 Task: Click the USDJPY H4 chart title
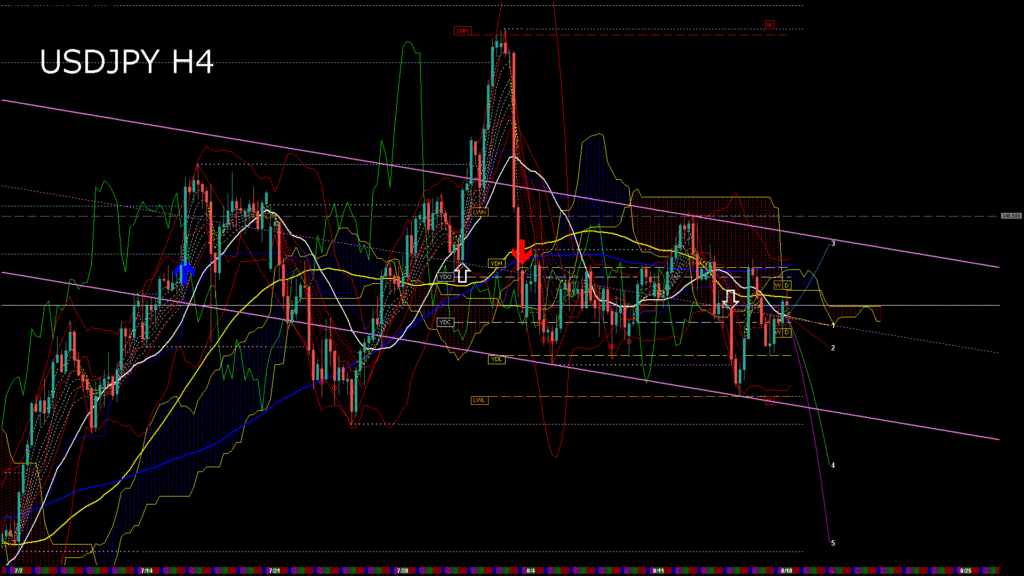(x=126, y=63)
